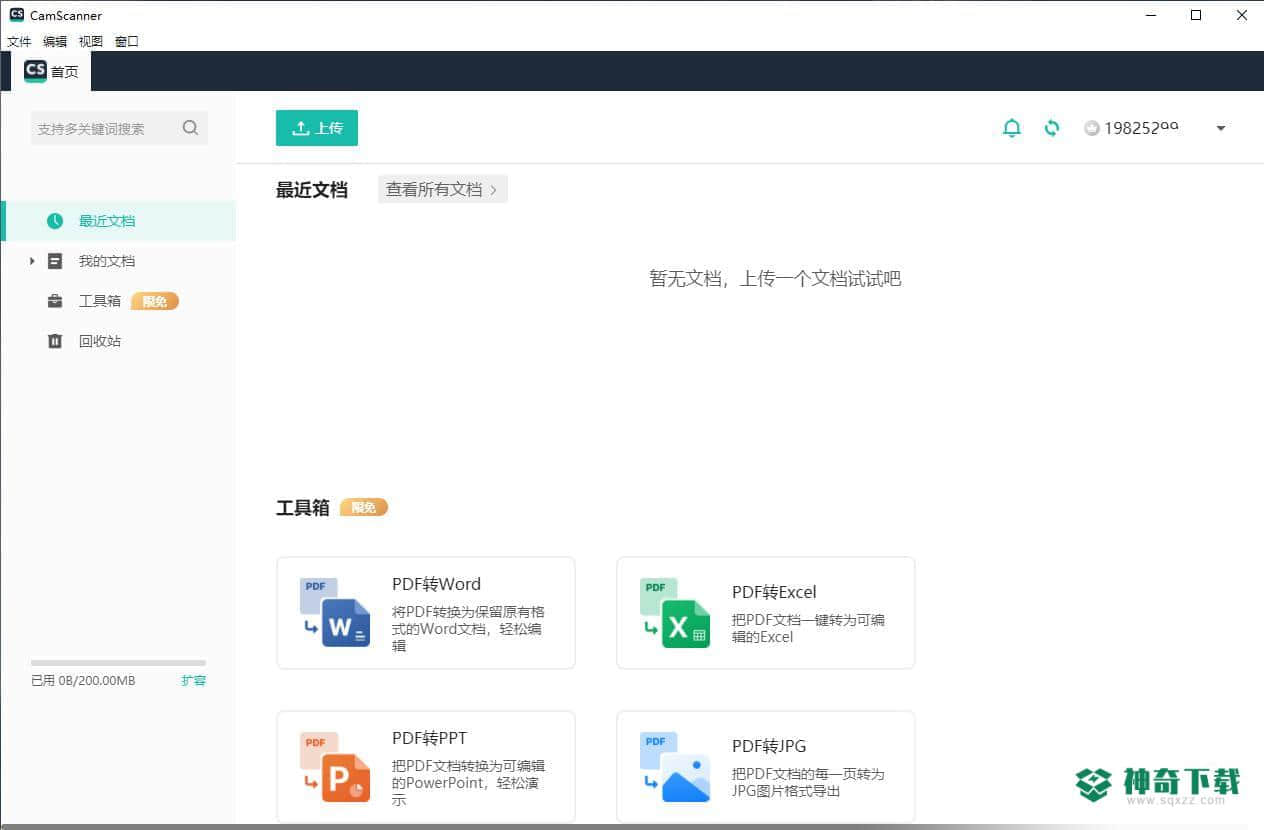1264x830 pixels.
Task: Minimize the CamScanner window
Action: coord(1151,15)
